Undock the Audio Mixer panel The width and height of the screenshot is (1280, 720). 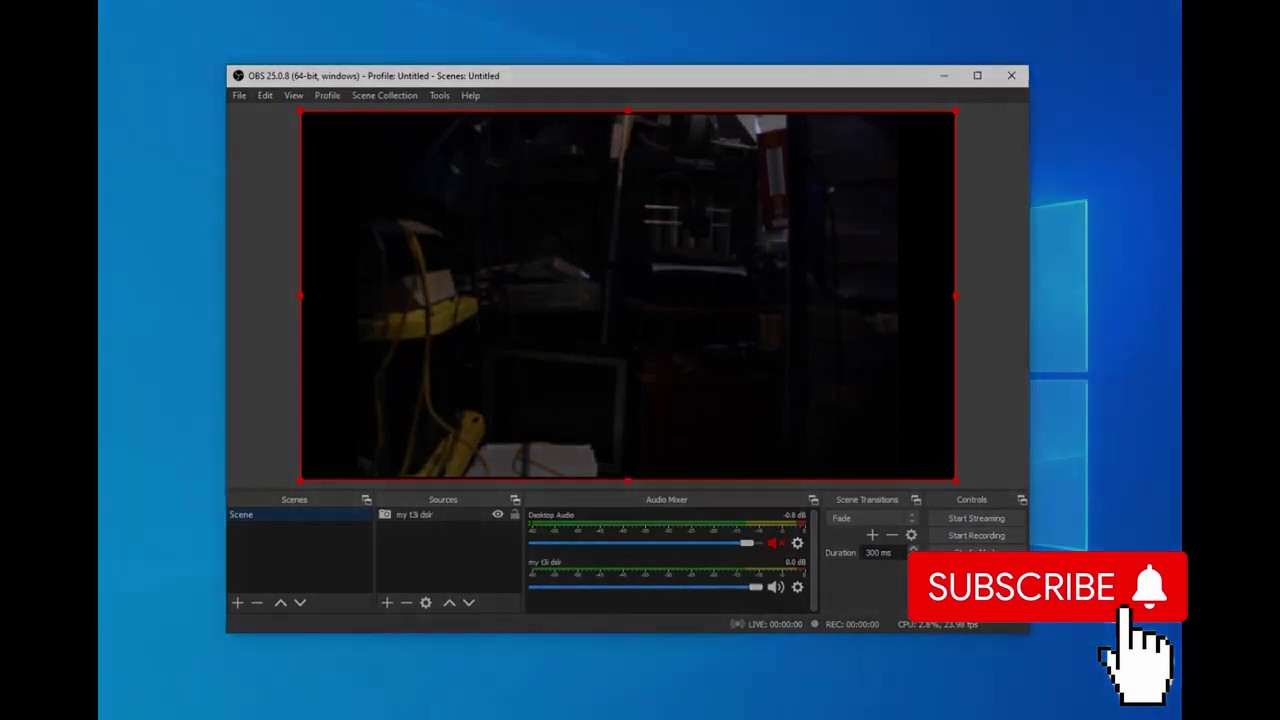tap(813, 500)
